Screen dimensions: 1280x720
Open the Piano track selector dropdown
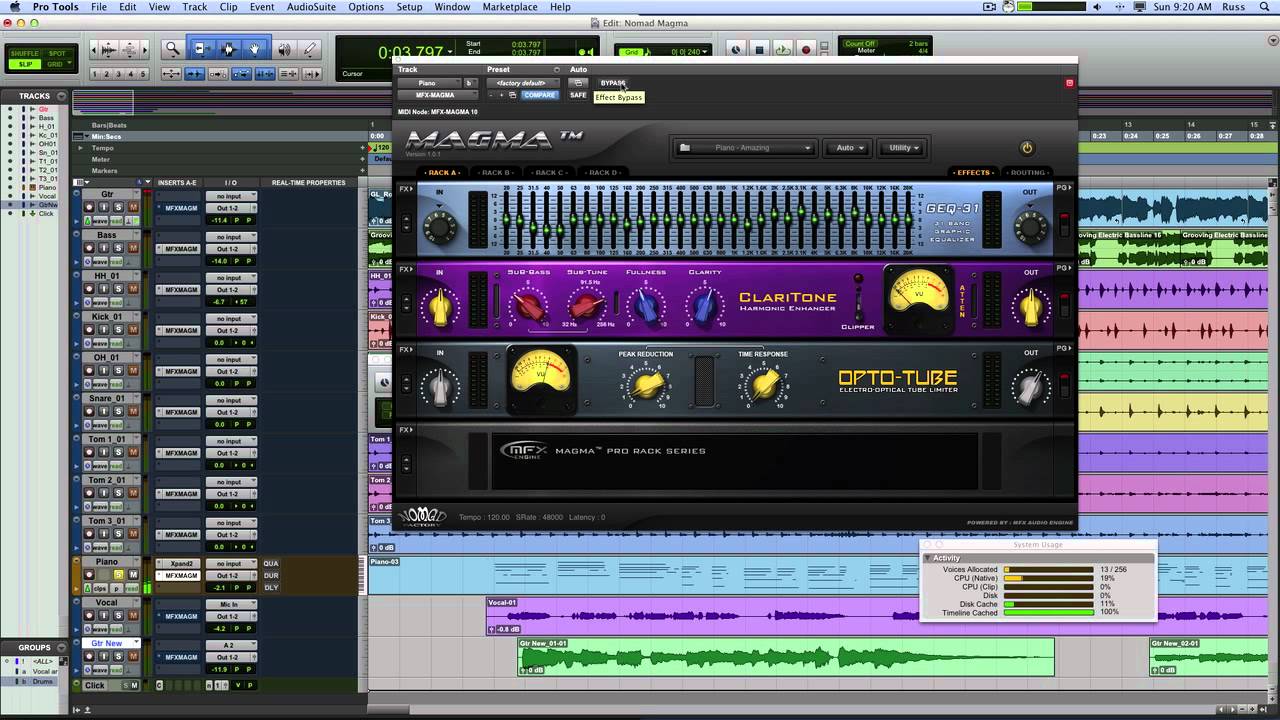pos(429,83)
